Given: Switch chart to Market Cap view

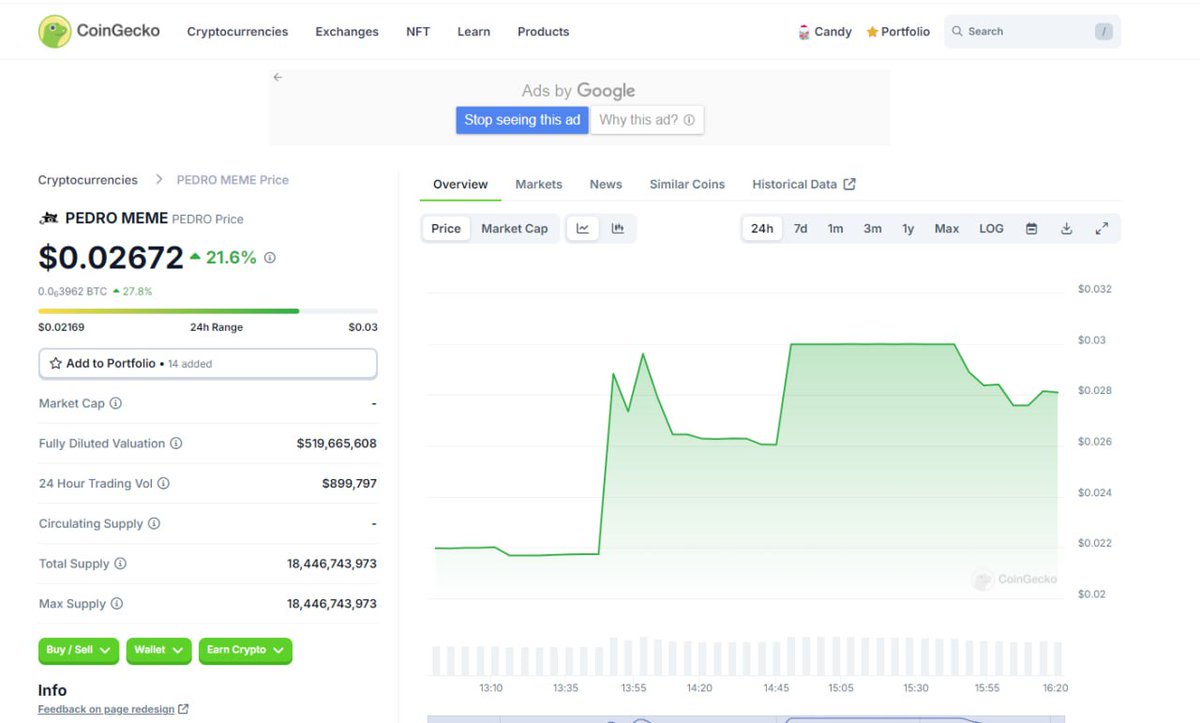Looking at the screenshot, I should tap(515, 228).
